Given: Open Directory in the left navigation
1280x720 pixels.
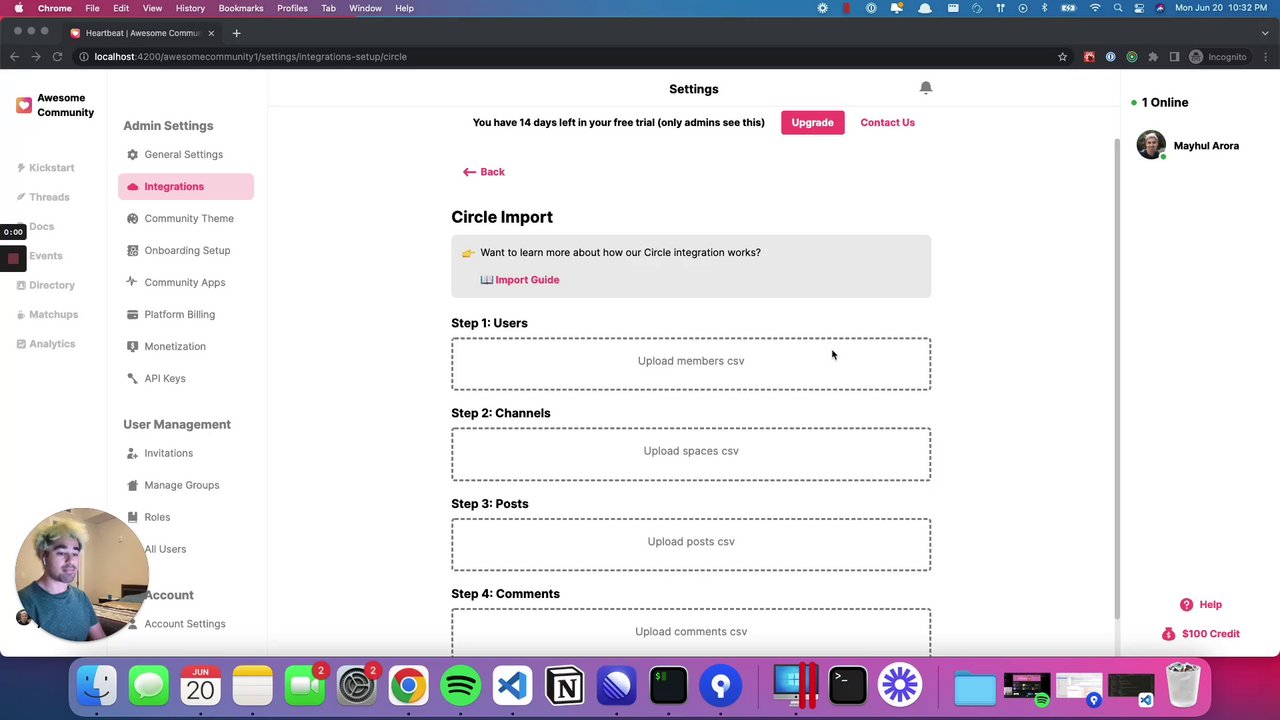Looking at the screenshot, I should pyautogui.click(x=46, y=285).
